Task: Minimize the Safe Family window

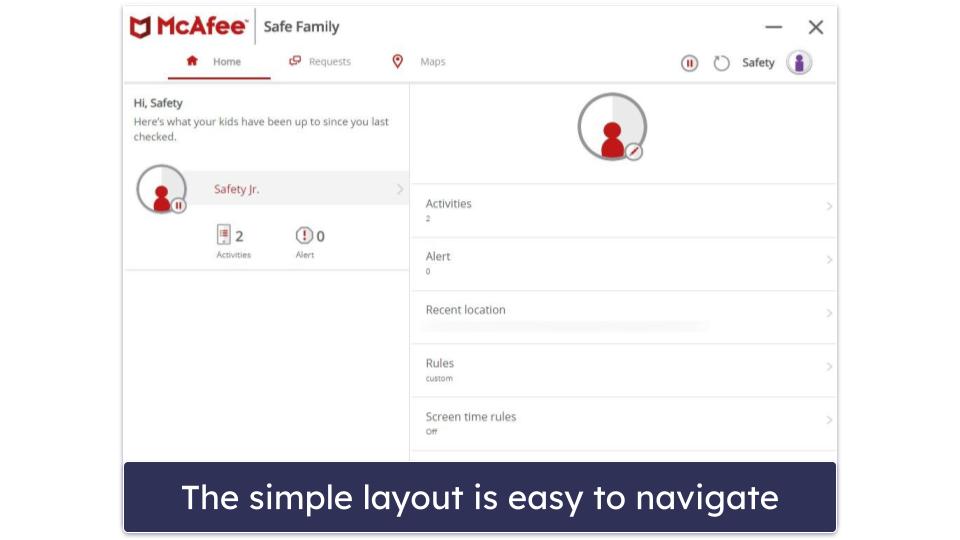Action: pos(774,27)
